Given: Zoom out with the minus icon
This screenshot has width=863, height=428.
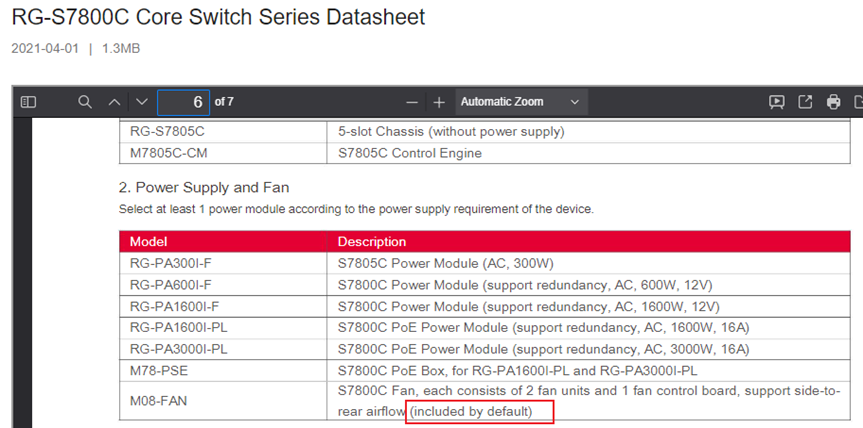Looking at the screenshot, I should pos(412,102).
